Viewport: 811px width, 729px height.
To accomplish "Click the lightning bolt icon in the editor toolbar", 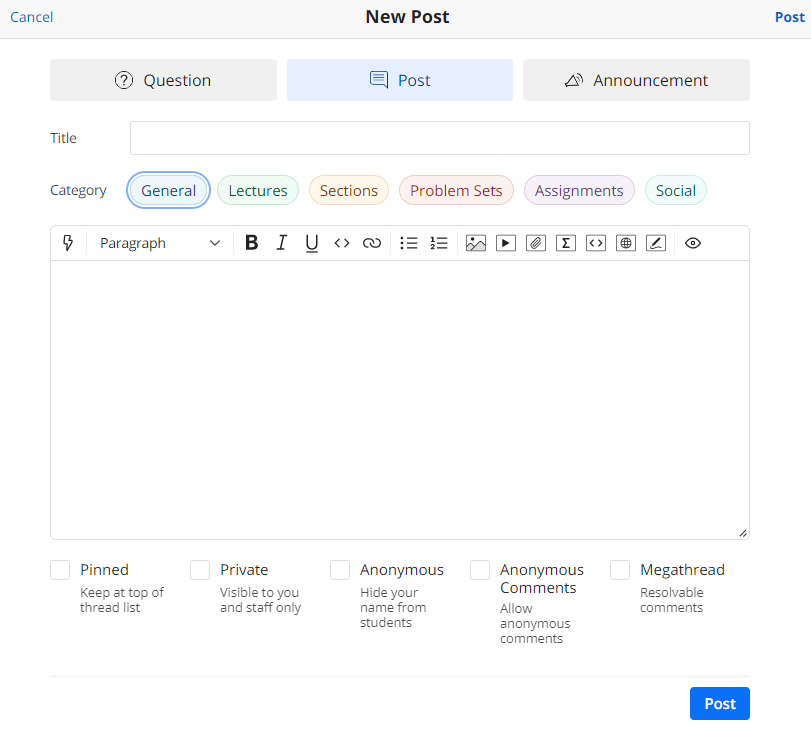I will click(x=68, y=243).
